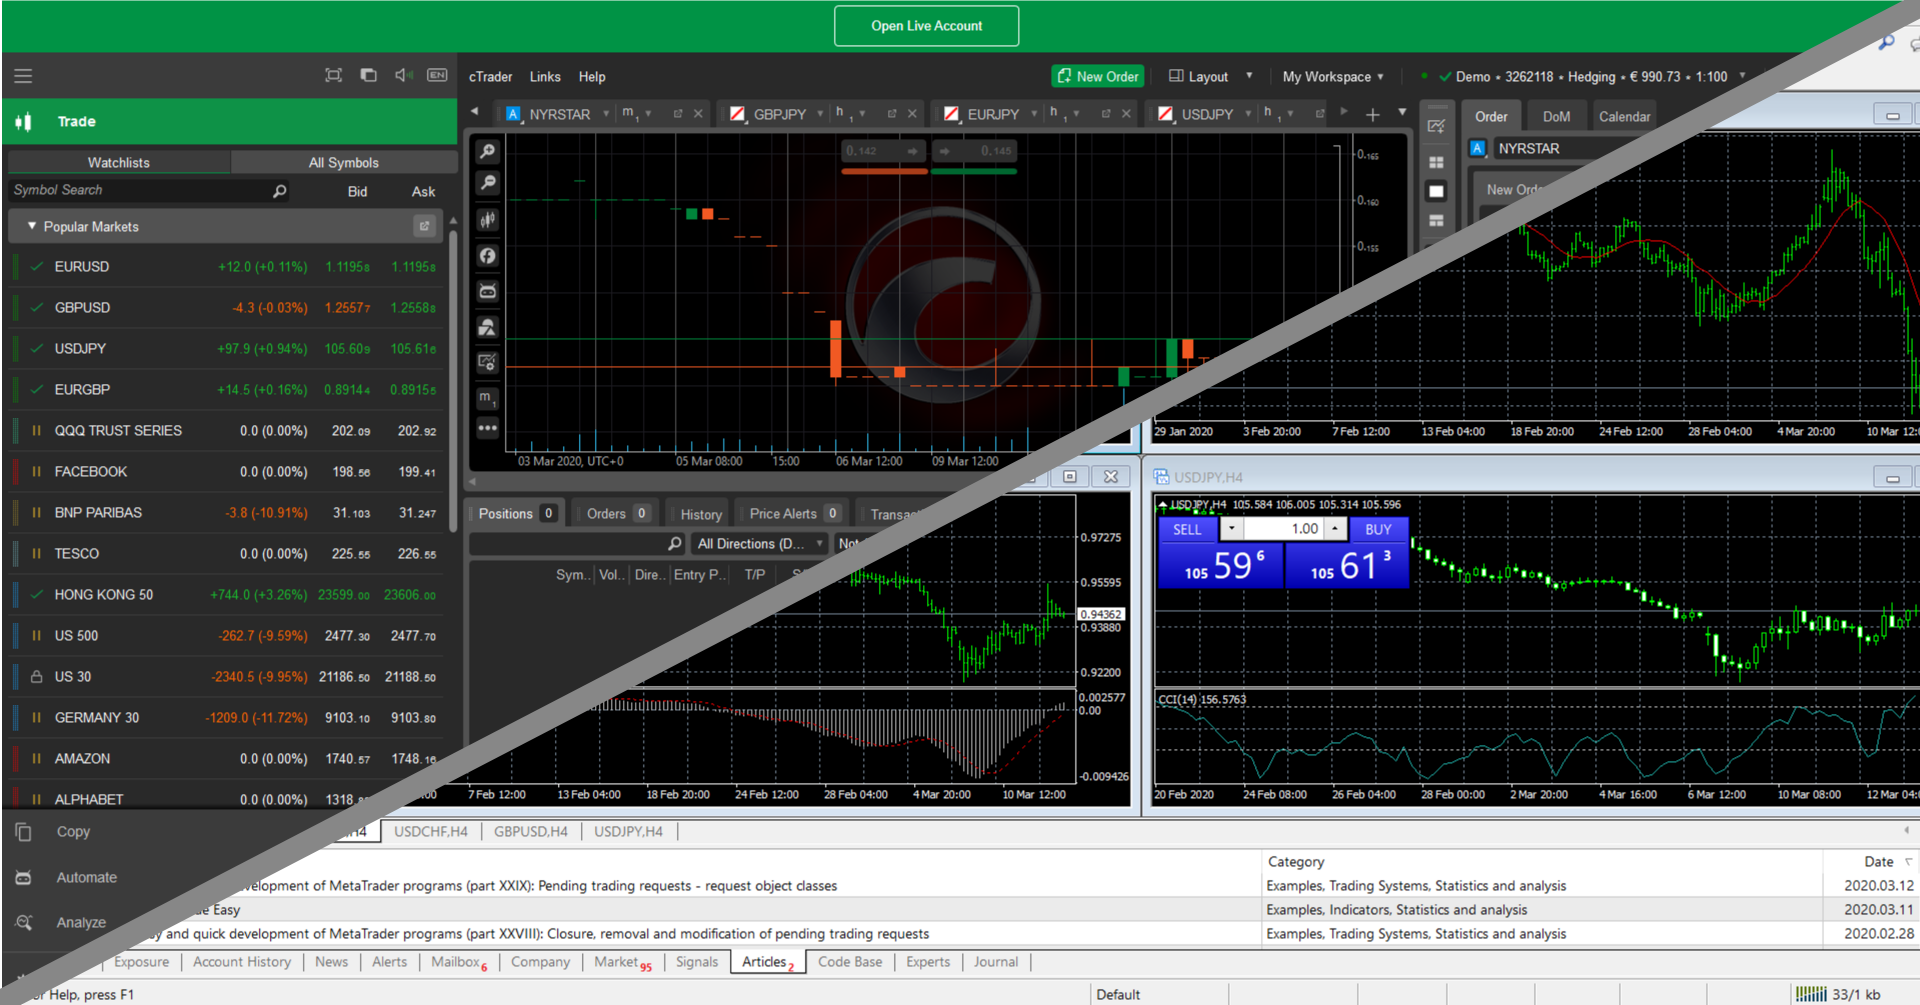Open NYRSTAR symbol dropdown arrow
The image size is (1920, 1005).
click(606, 114)
